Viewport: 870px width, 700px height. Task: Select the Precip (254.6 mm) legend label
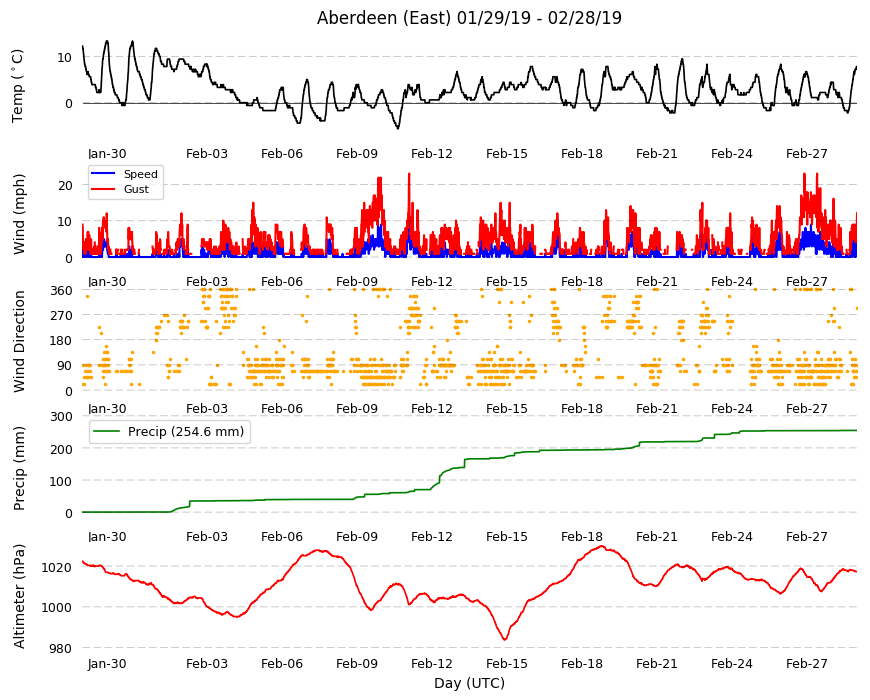(x=186, y=431)
